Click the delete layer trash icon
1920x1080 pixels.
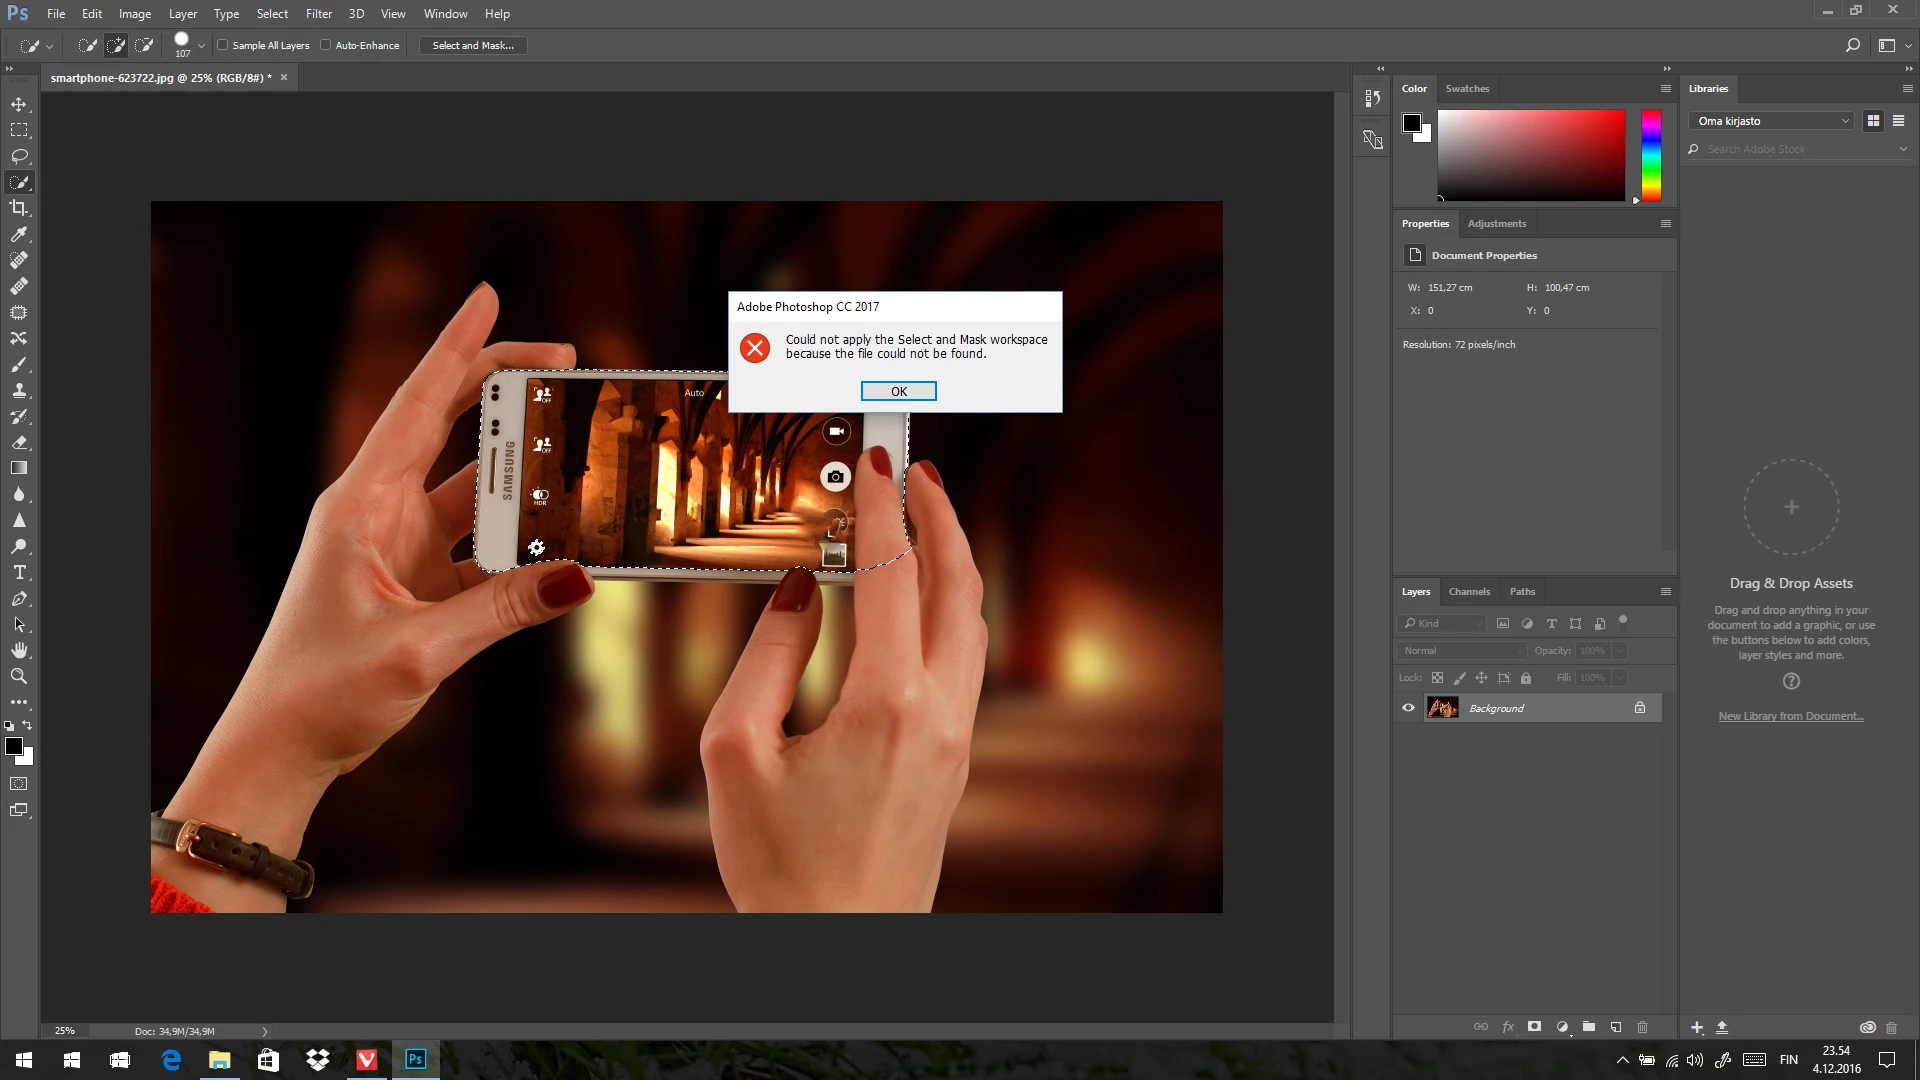pyautogui.click(x=1642, y=1027)
